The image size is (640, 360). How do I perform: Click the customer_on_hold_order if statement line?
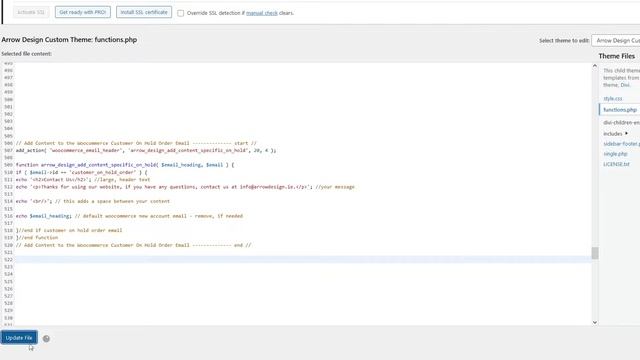tap(81, 172)
